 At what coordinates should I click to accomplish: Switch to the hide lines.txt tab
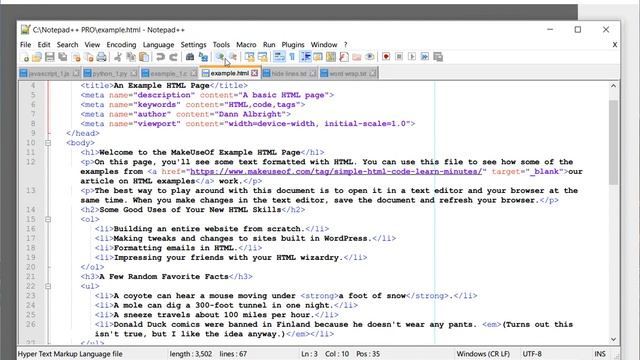(289, 73)
